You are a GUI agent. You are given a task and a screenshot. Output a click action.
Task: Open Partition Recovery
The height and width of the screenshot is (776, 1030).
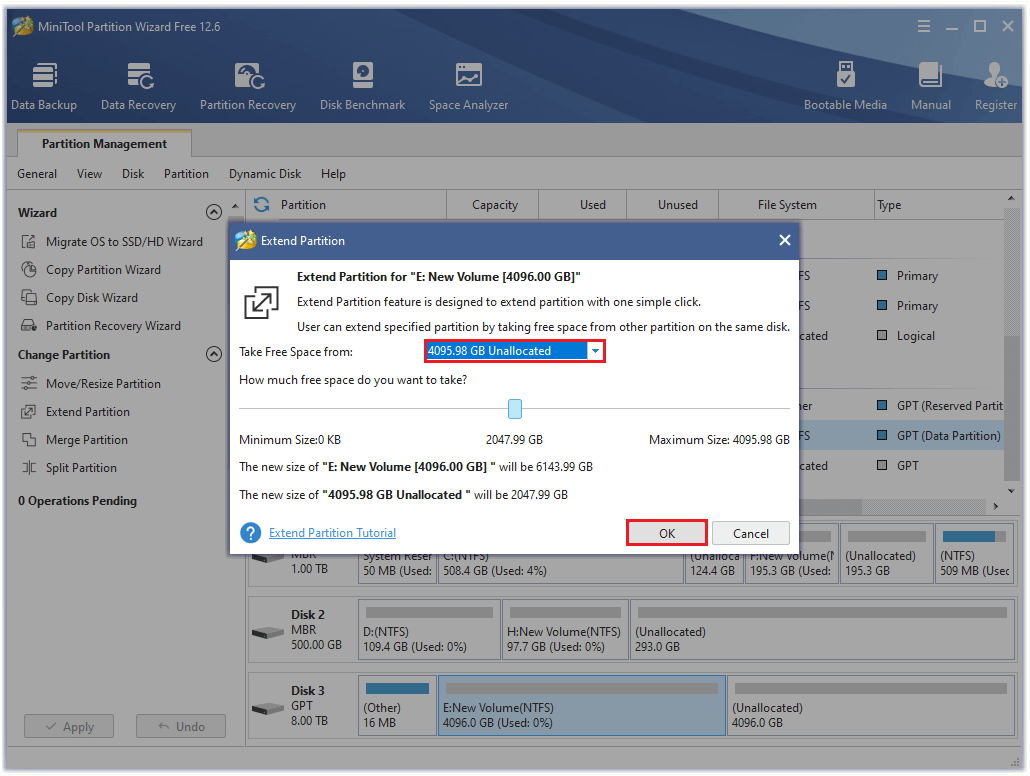click(x=248, y=86)
